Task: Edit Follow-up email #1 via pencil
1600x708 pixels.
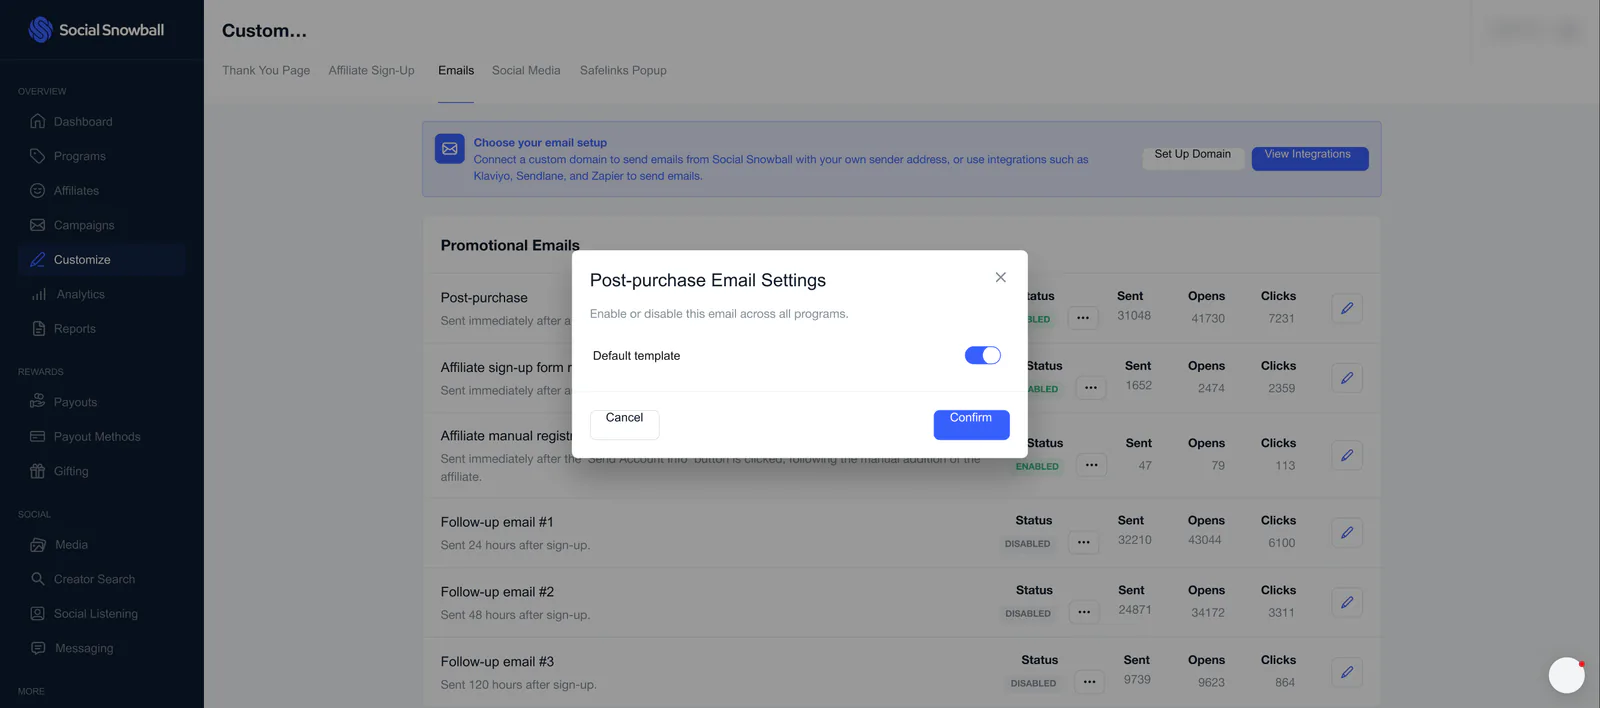Action: tap(1347, 533)
